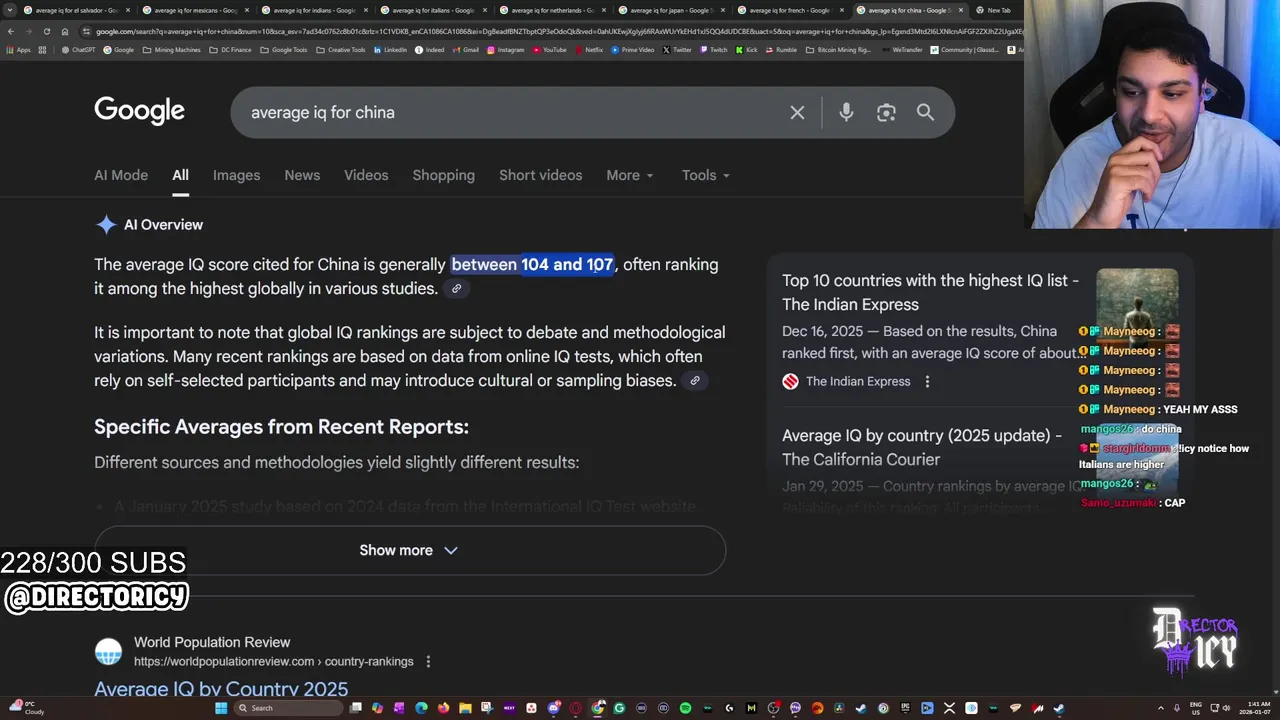Open 'Average IQ by country (2025 update)' California Courier link

[x=922, y=447]
